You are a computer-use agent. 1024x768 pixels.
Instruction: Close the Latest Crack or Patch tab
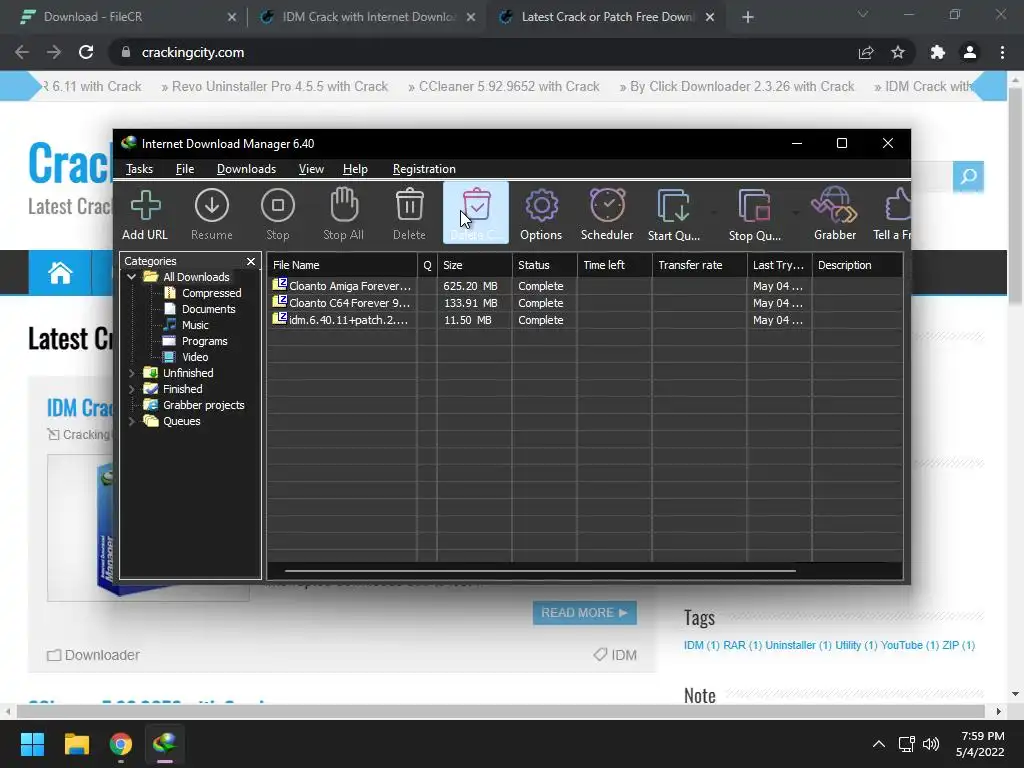coord(710,17)
